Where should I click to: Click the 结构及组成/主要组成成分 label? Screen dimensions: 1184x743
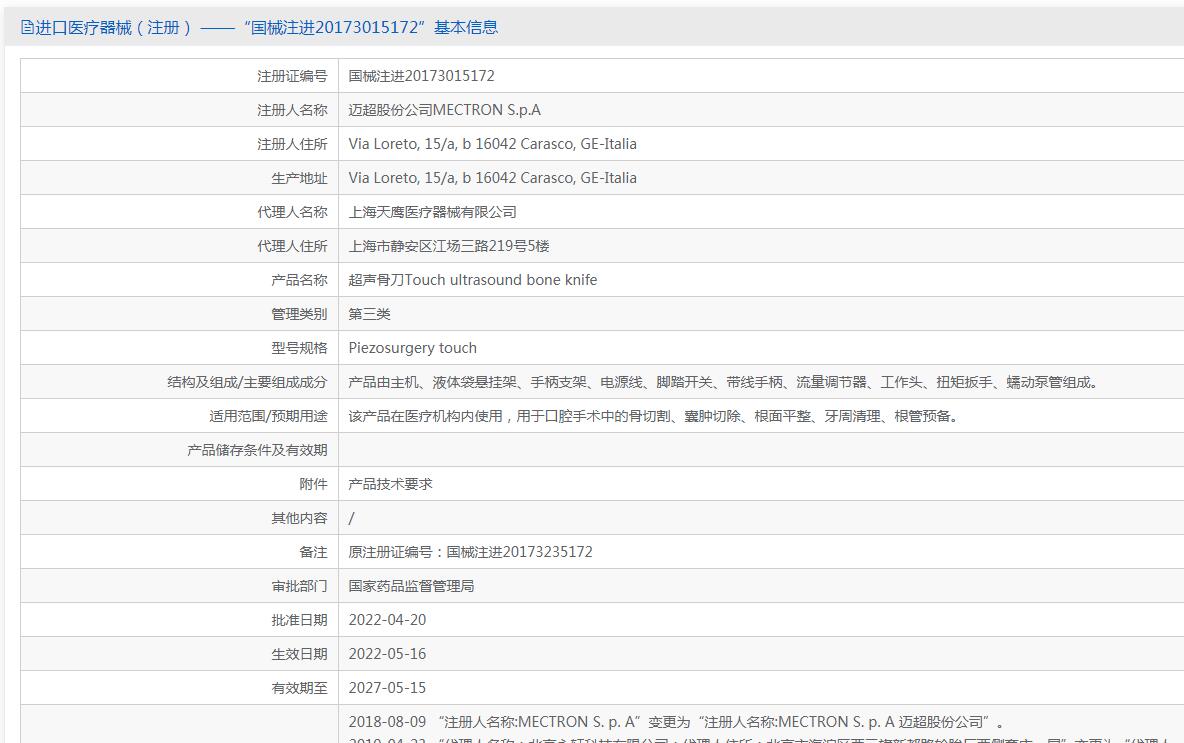(x=247, y=382)
